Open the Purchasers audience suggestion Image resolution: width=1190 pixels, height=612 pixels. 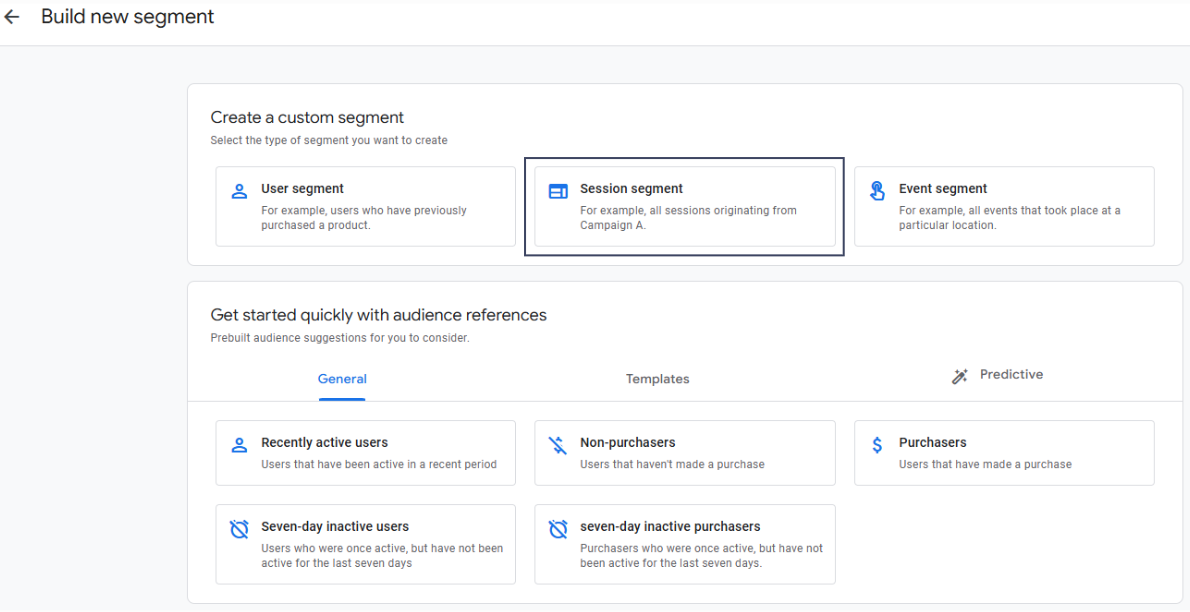pos(1004,453)
